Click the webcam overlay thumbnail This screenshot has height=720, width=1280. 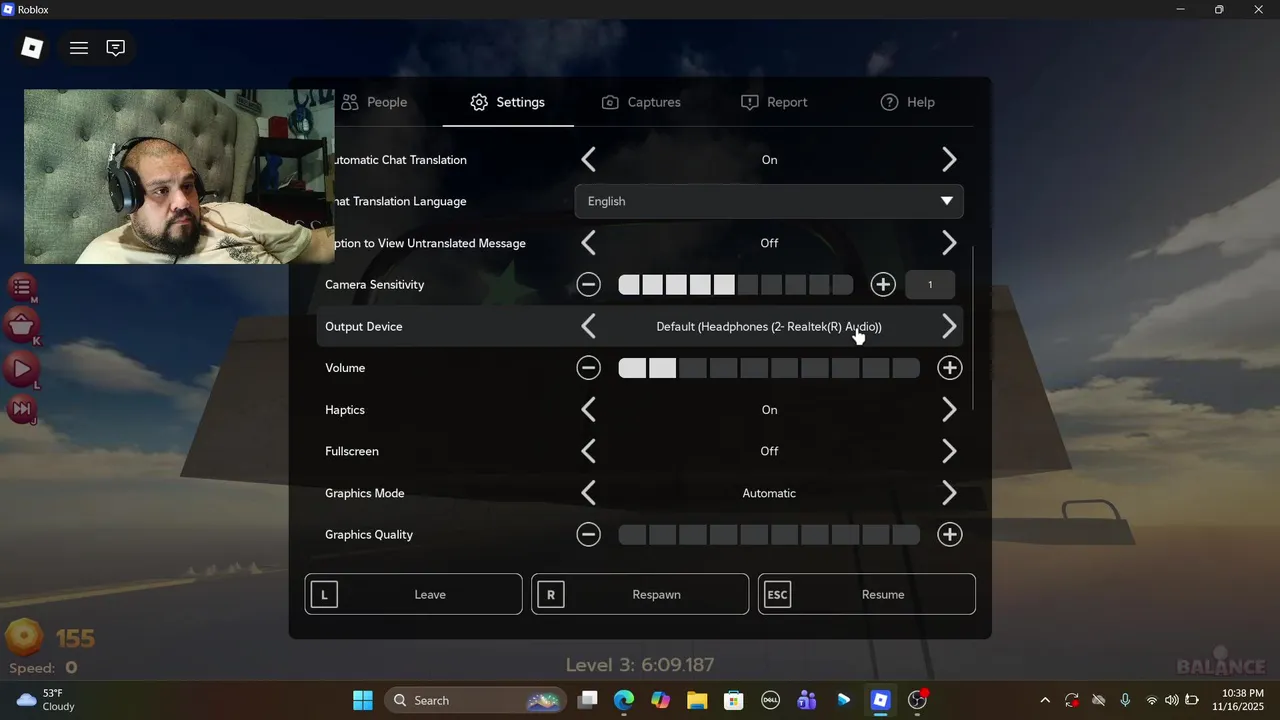pos(179,176)
